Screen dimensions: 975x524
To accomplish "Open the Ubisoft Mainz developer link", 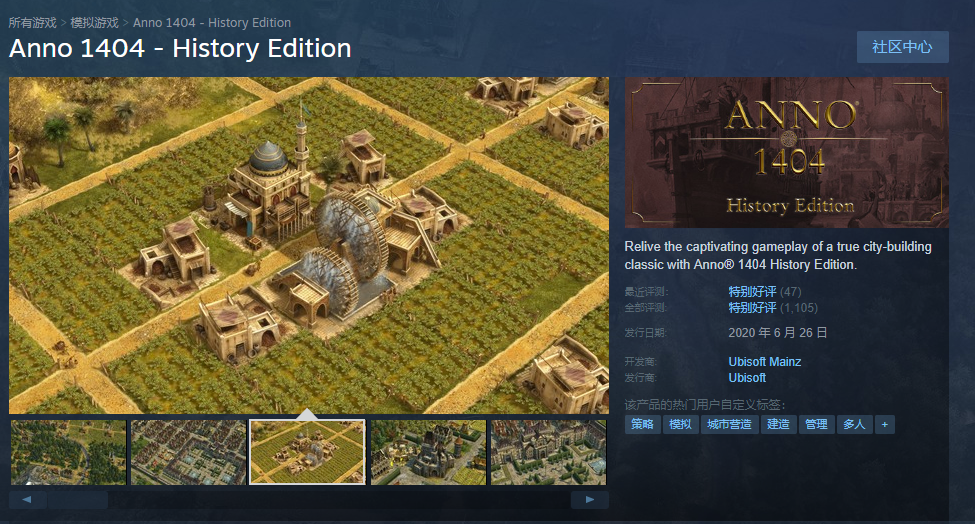I will [x=764, y=362].
